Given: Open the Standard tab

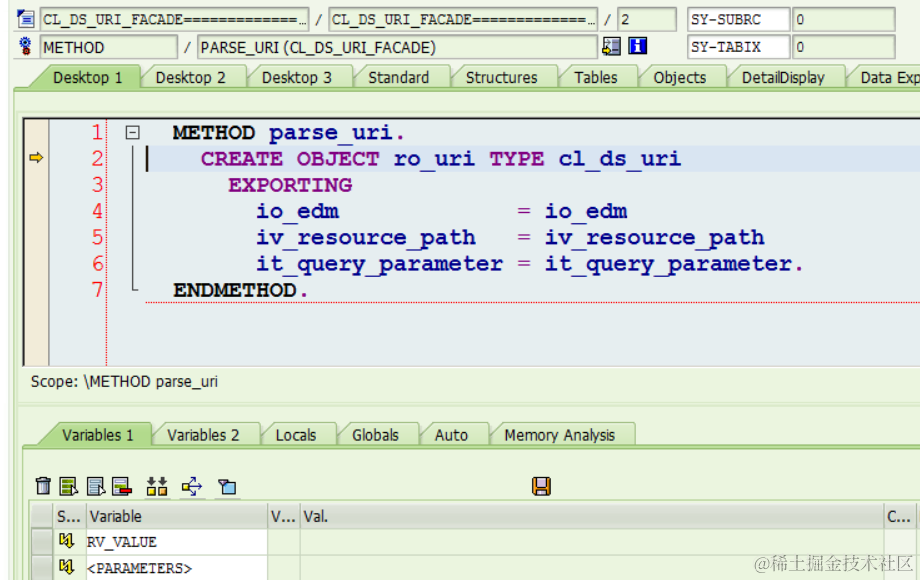Looking at the screenshot, I should point(398,77).
